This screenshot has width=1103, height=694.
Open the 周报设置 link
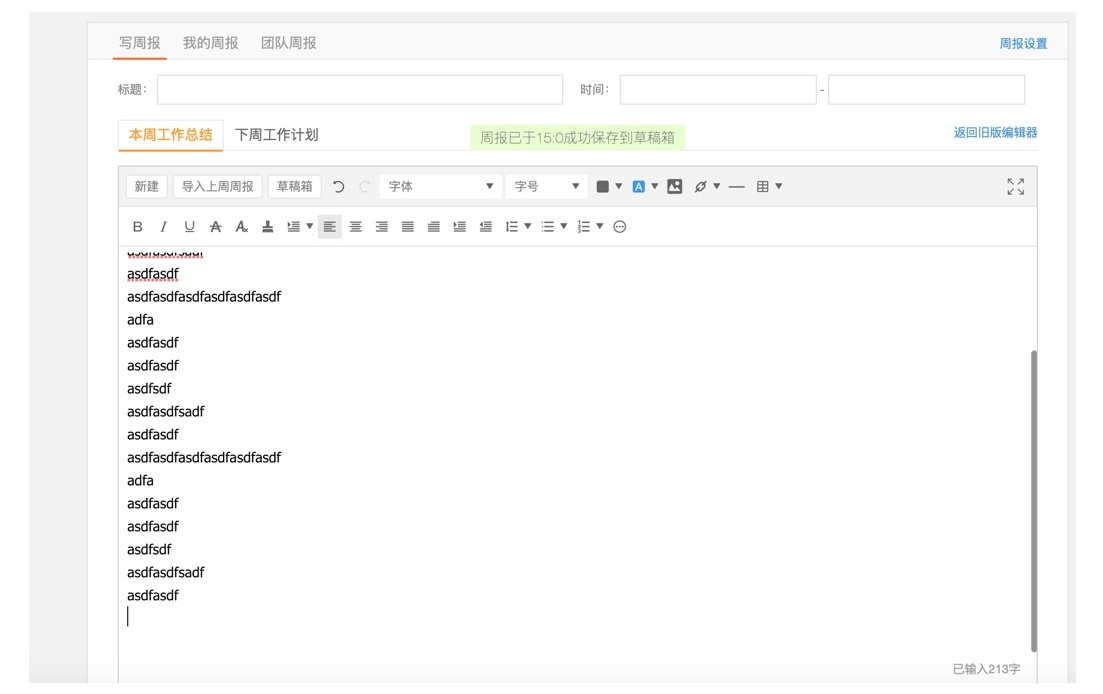1024,44
